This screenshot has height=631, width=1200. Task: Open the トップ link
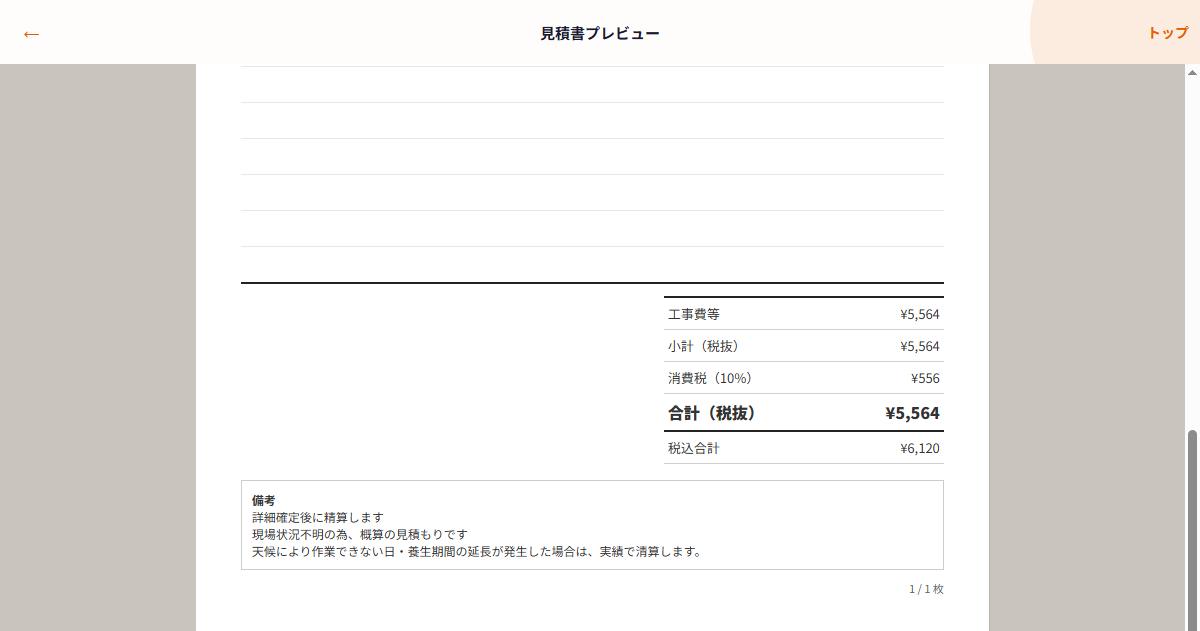[1168, 33]
